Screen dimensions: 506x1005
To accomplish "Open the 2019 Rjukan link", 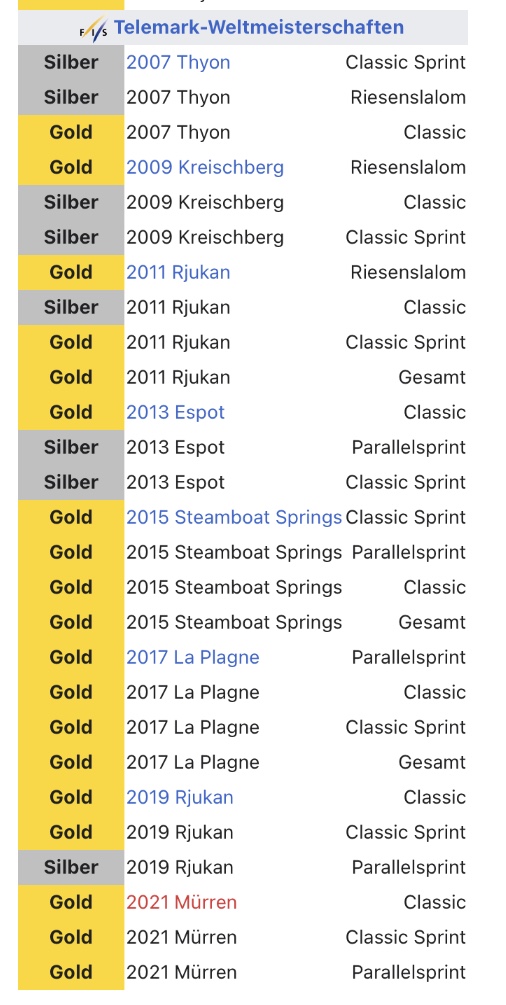I will pos(179,797).
